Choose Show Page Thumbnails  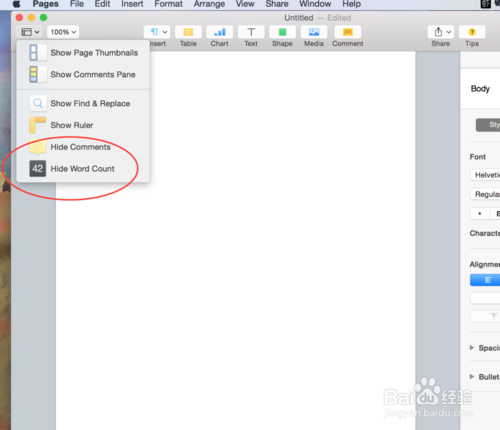pos(83,53)
